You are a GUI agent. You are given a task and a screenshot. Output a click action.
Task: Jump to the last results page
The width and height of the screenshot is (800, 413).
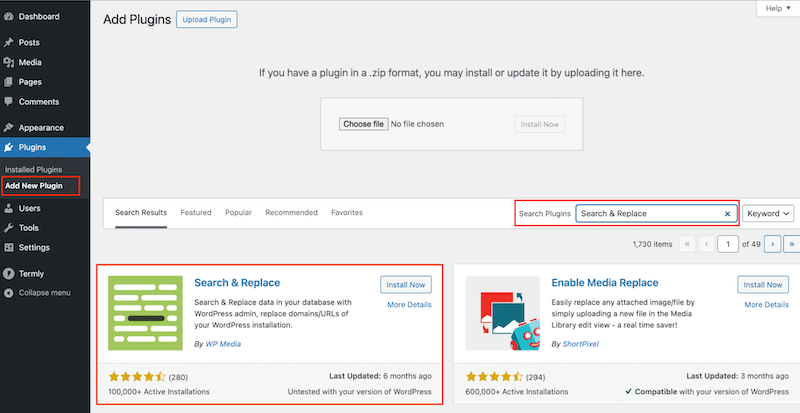tap(792, 244)
